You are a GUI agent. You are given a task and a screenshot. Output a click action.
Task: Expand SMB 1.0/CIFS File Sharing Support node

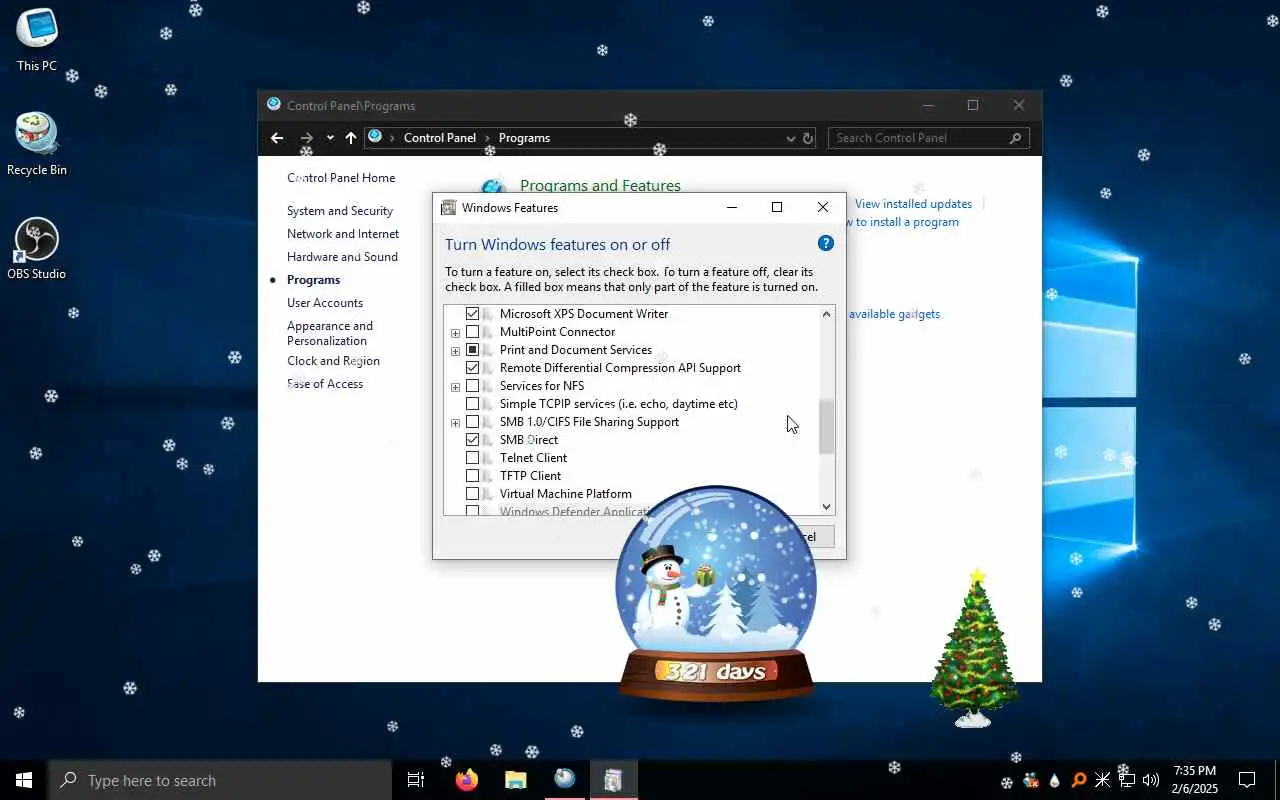tap(455, 423)
